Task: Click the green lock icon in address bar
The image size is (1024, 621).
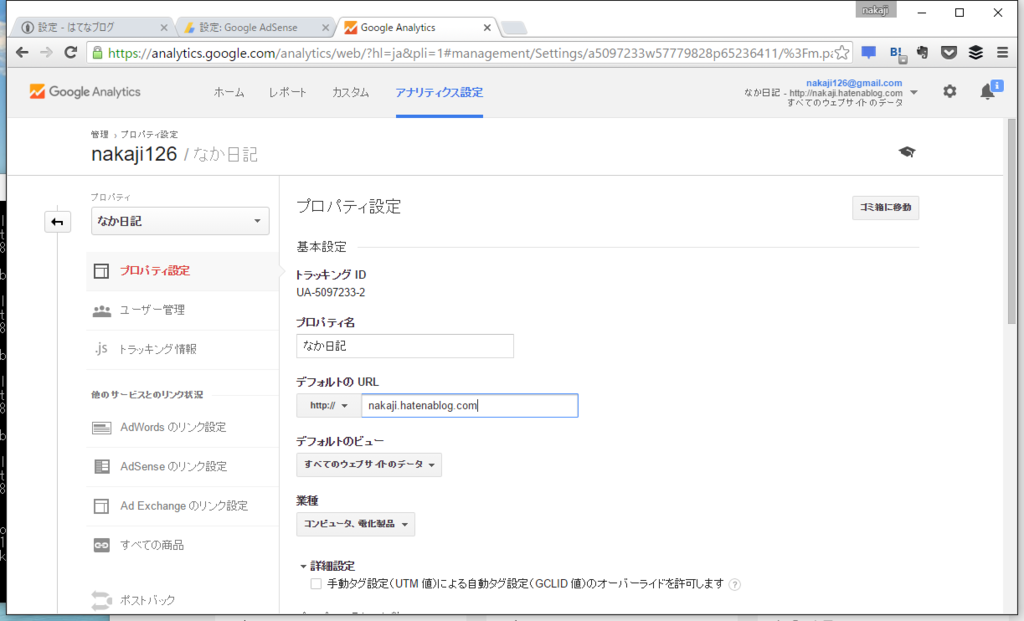Action: click(x=97, y=53)
